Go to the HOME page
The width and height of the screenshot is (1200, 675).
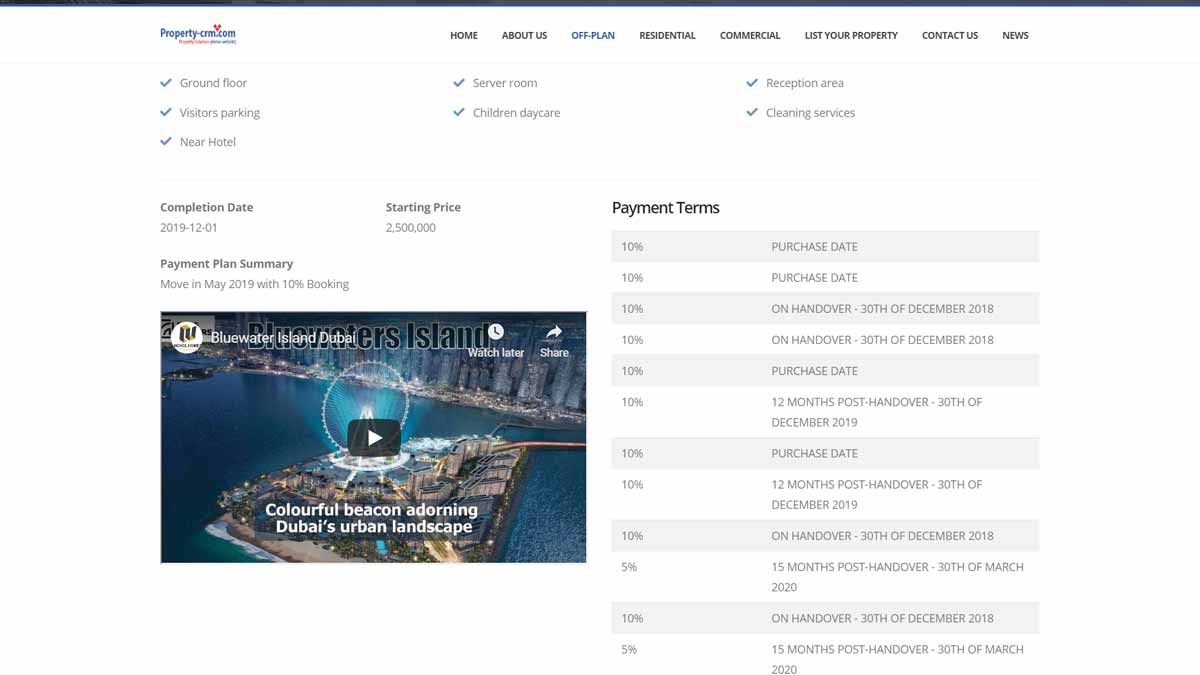pyautogui.click(x=464, y=36)
